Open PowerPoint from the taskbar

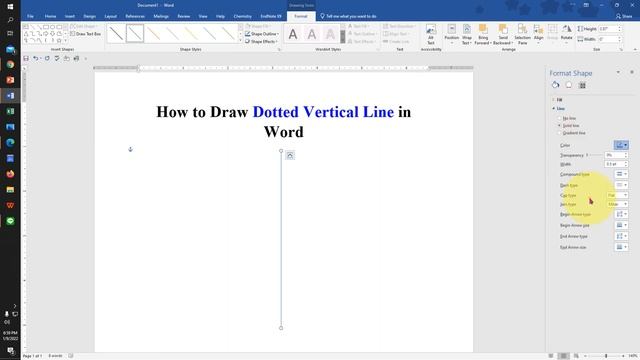pyautogui.click(x=10, y=80)
